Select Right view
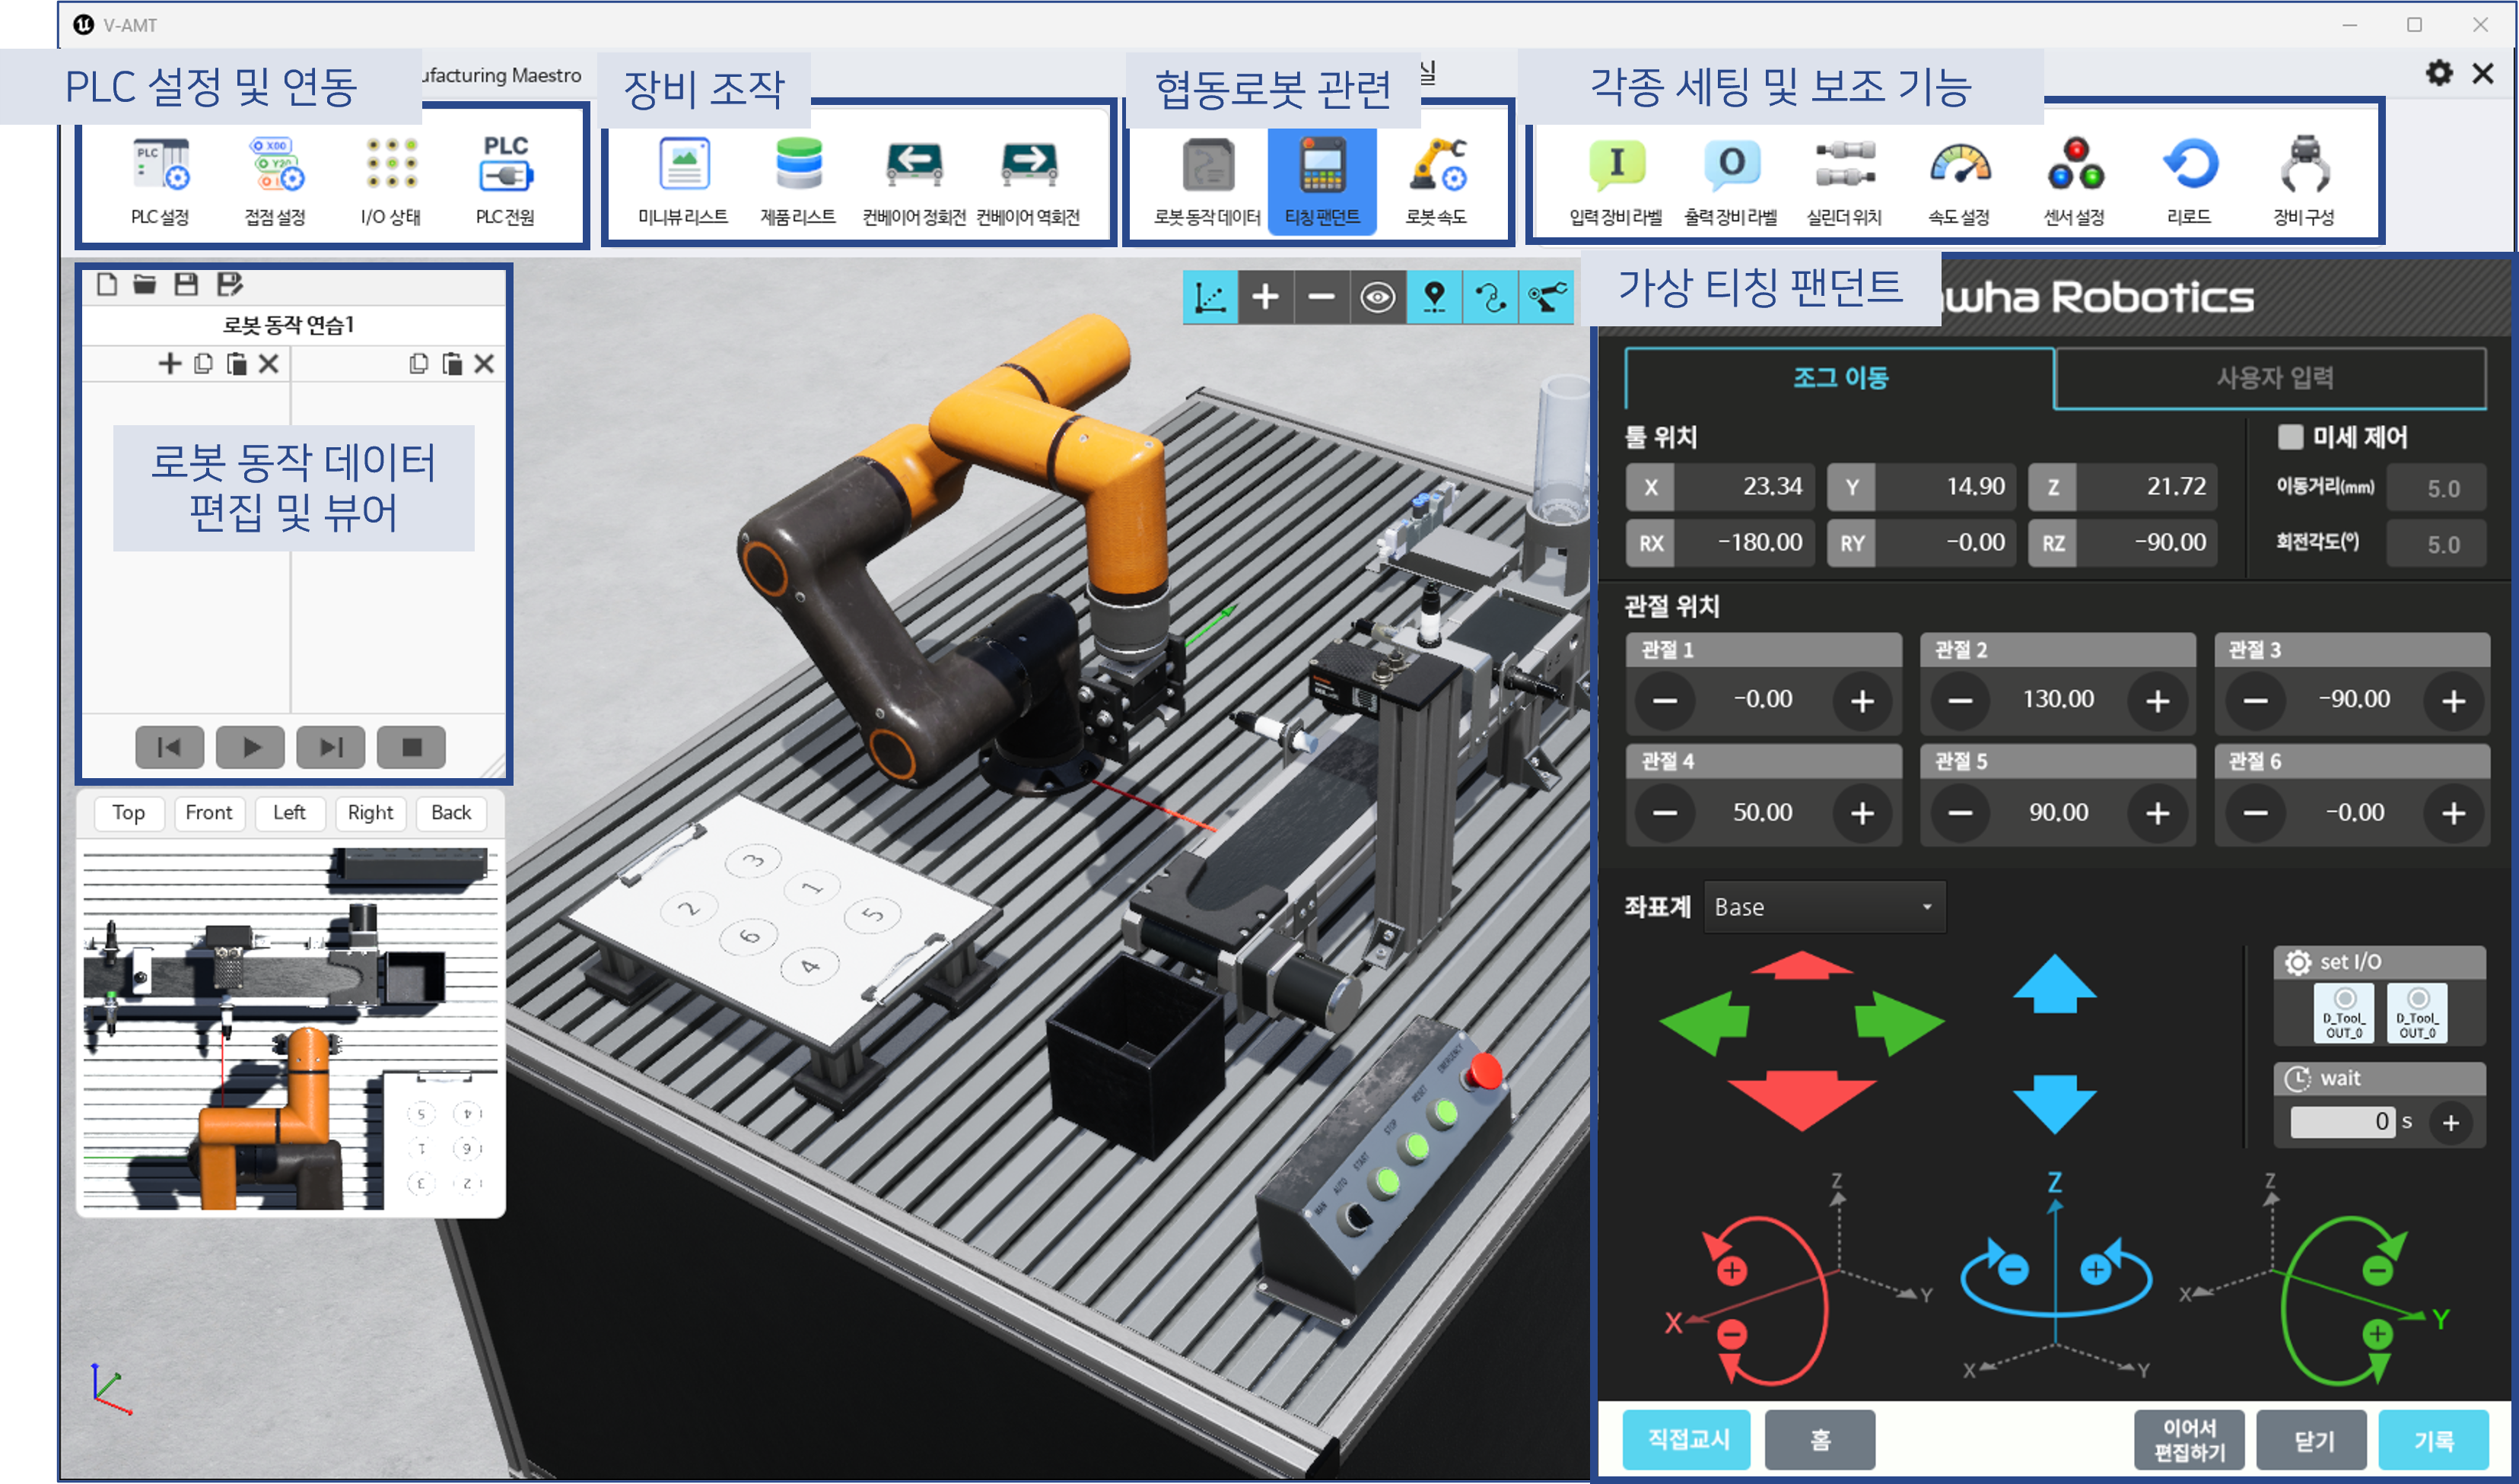2519x1484 pixels. click(x=371, y=813)
